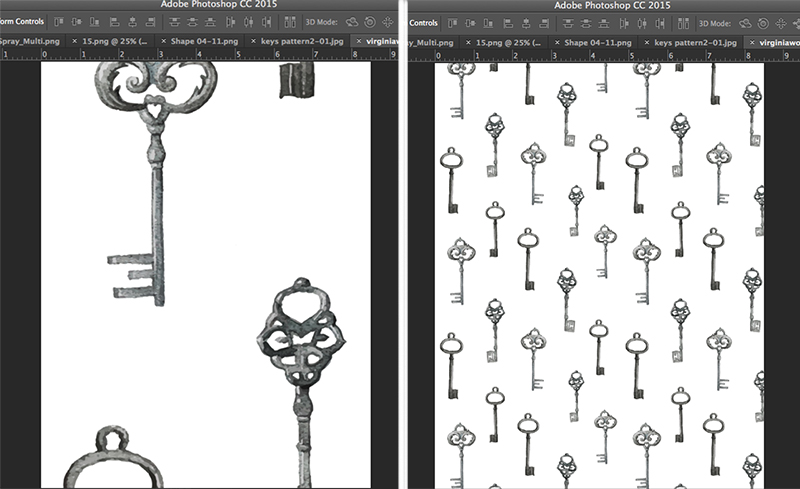This screenshot has height=489, width=800.
Task: Click Align Left Edges in left window
Action: pos(114,22)
